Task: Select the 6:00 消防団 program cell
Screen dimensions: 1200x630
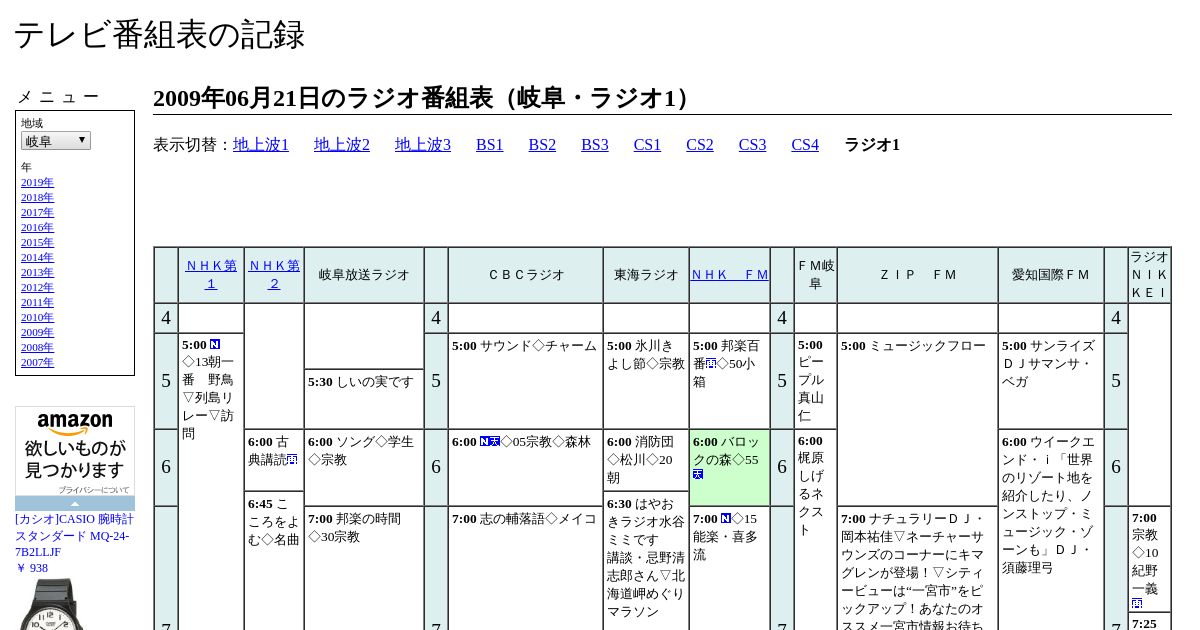Action: pos(646,460)
